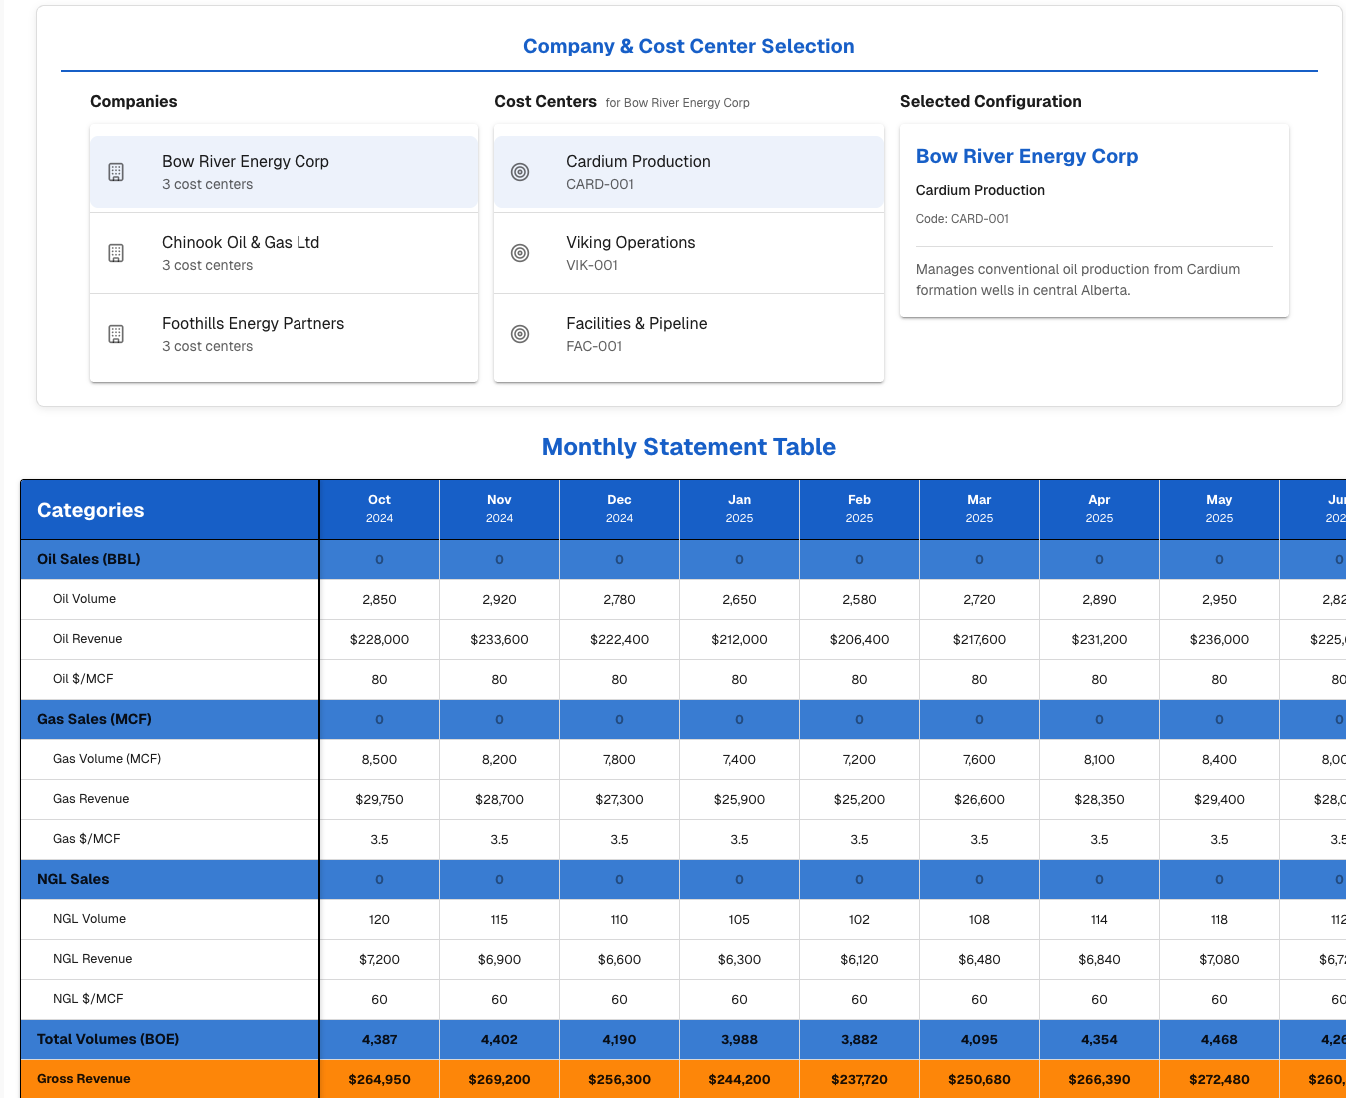Screen dimensions: 1346x1098
Task: Open the Bow River Energy Corp heading link
Action: point(1027,156)
